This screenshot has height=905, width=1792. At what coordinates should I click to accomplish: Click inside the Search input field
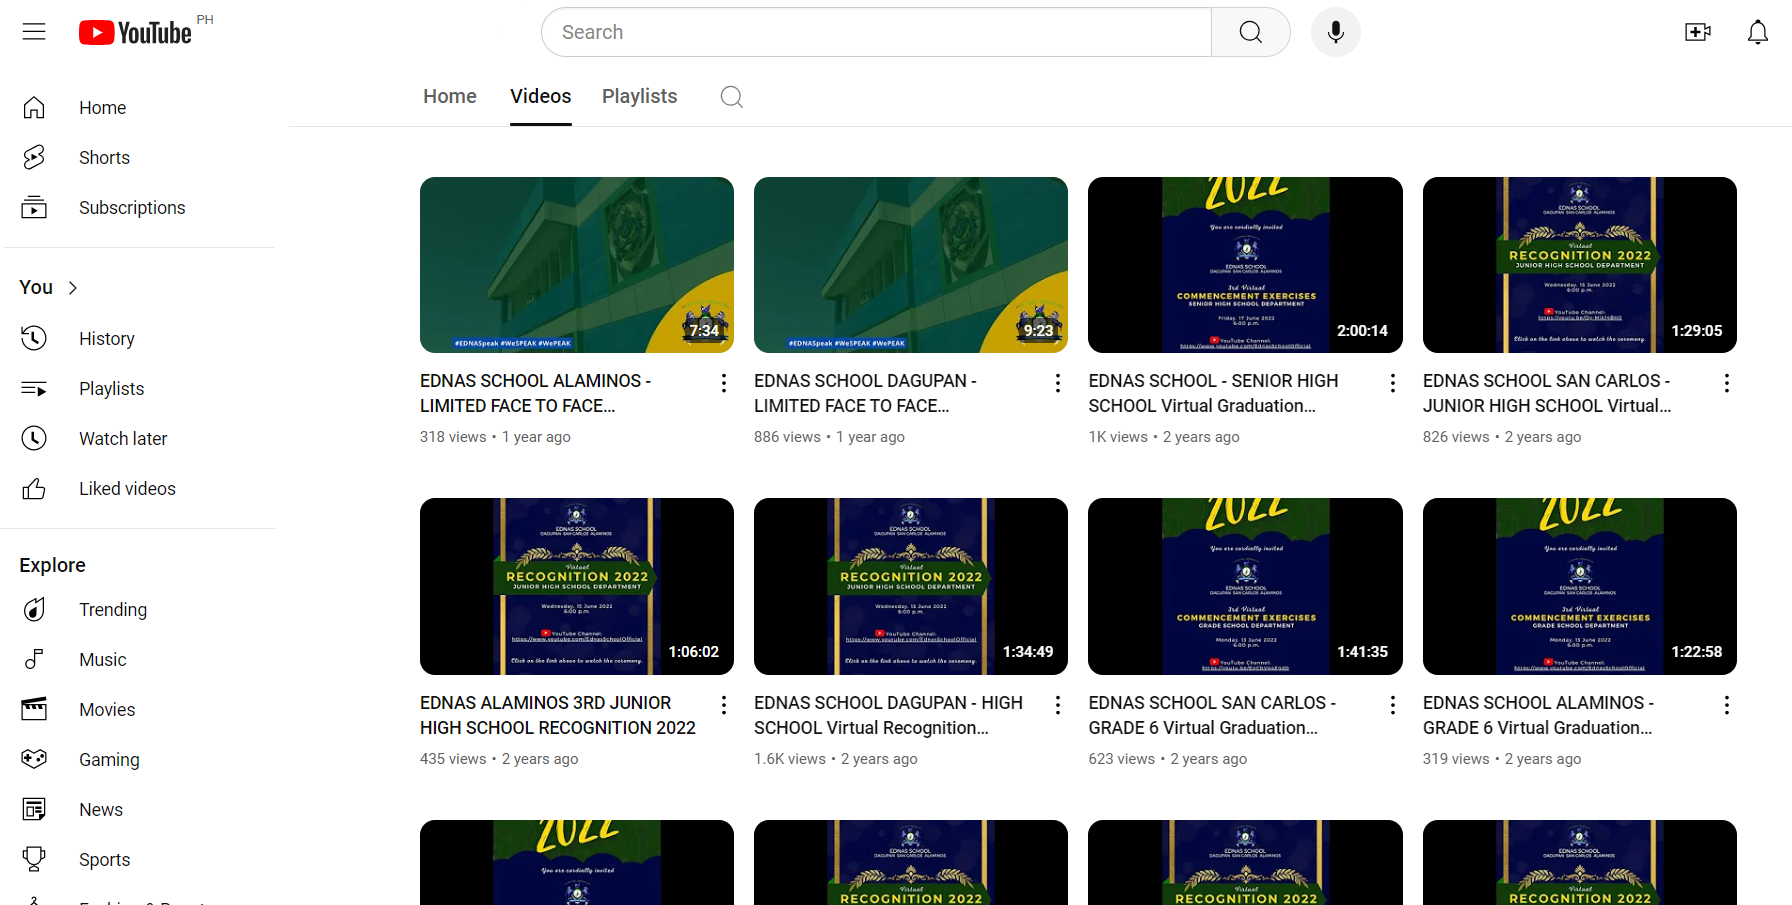pos(876,32)
